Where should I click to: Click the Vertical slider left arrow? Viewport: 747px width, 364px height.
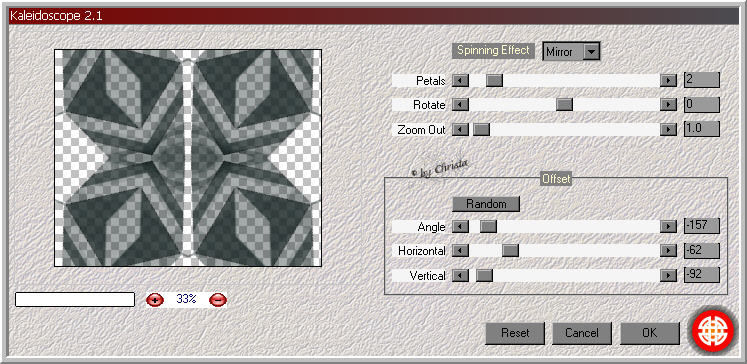coord(460,275)
